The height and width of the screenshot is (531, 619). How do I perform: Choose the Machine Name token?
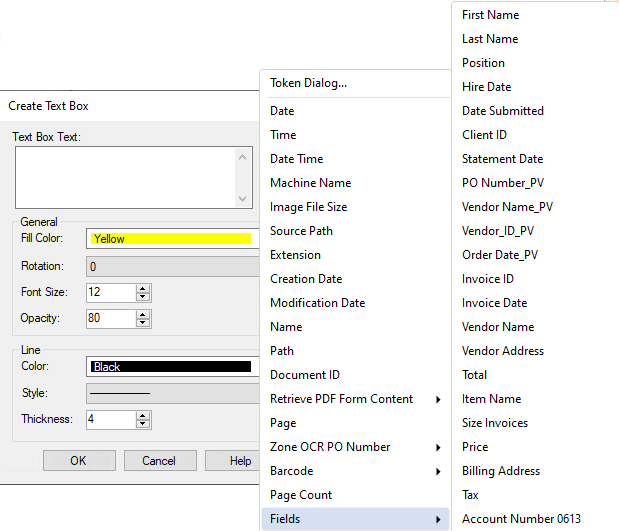355,183
